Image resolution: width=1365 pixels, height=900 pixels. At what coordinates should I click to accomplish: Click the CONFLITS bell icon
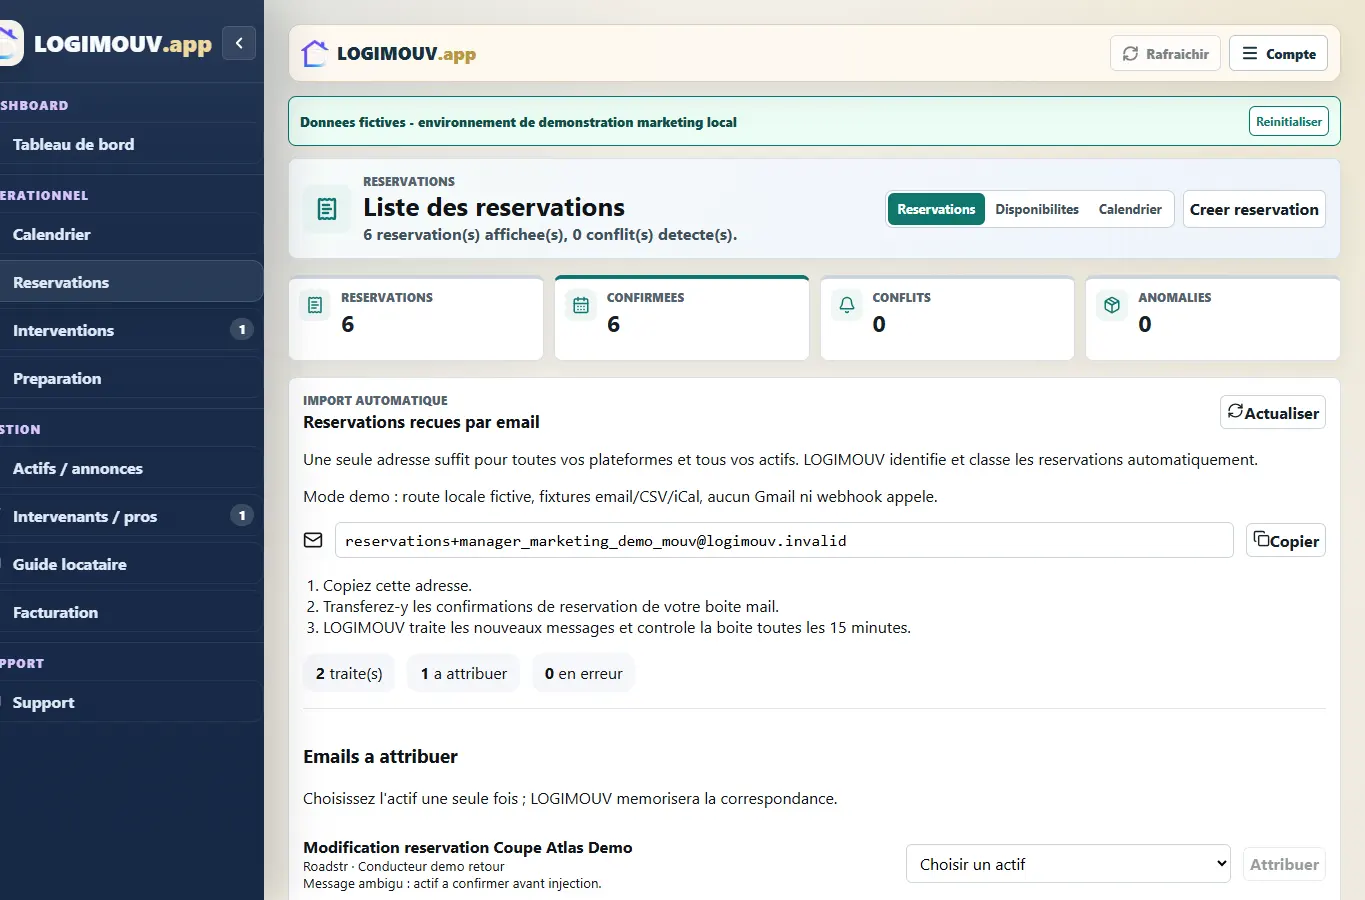(x=847, y=305)
